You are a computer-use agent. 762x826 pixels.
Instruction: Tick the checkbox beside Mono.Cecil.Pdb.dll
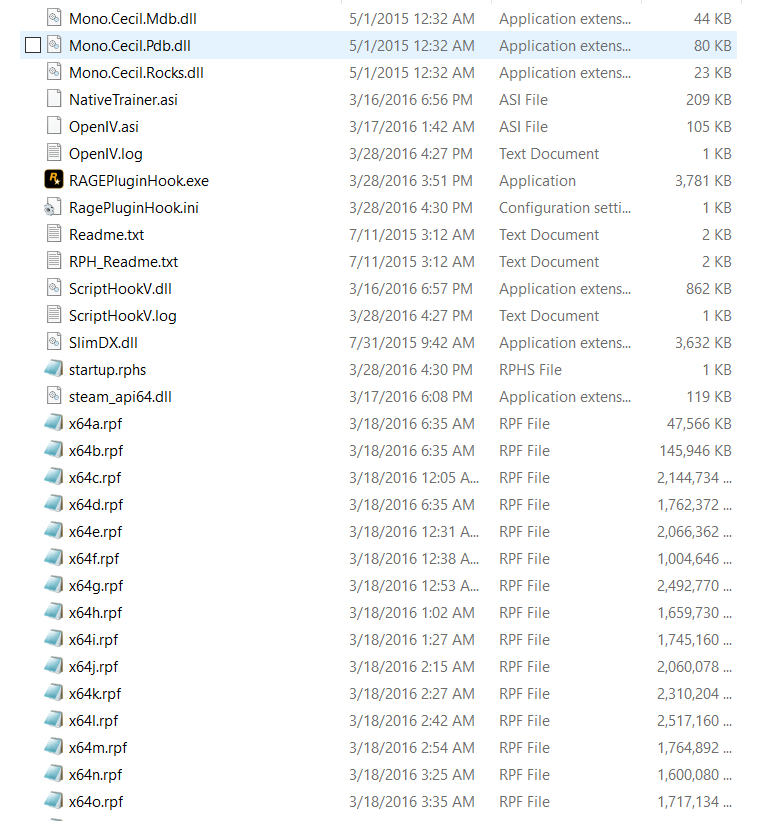[33, 46]
